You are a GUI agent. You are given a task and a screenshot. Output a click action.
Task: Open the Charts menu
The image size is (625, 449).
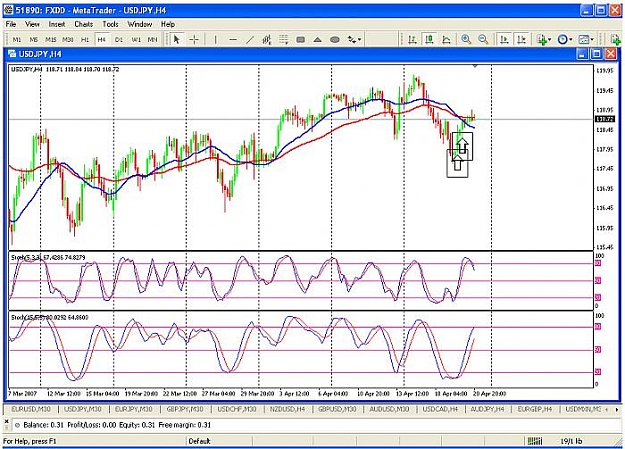click(x=84, y=24)
